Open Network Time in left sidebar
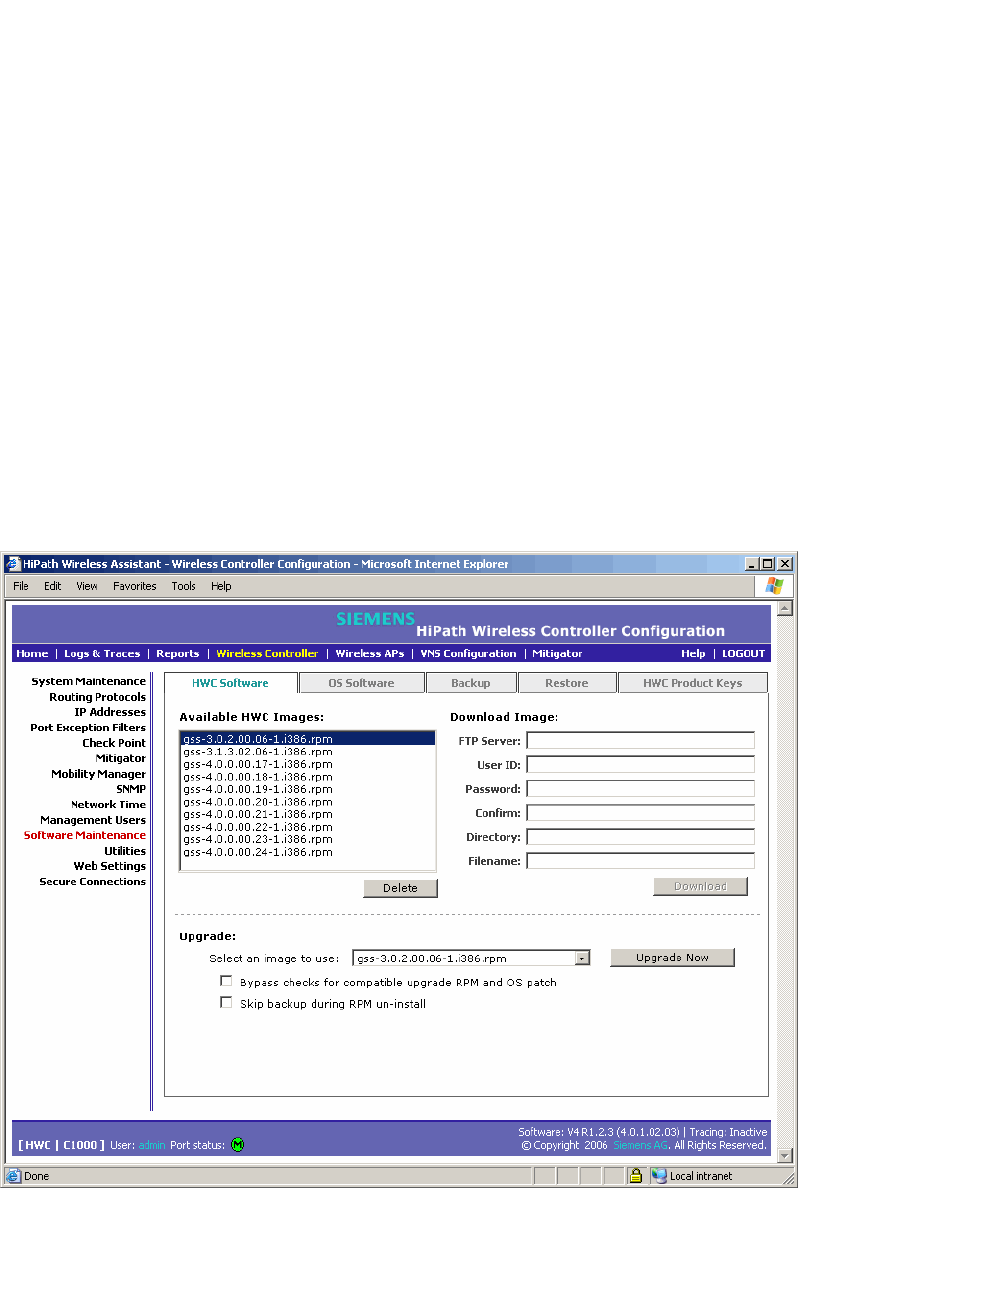This screenshot has width=992, height=1314. click(x=108, y=804)
